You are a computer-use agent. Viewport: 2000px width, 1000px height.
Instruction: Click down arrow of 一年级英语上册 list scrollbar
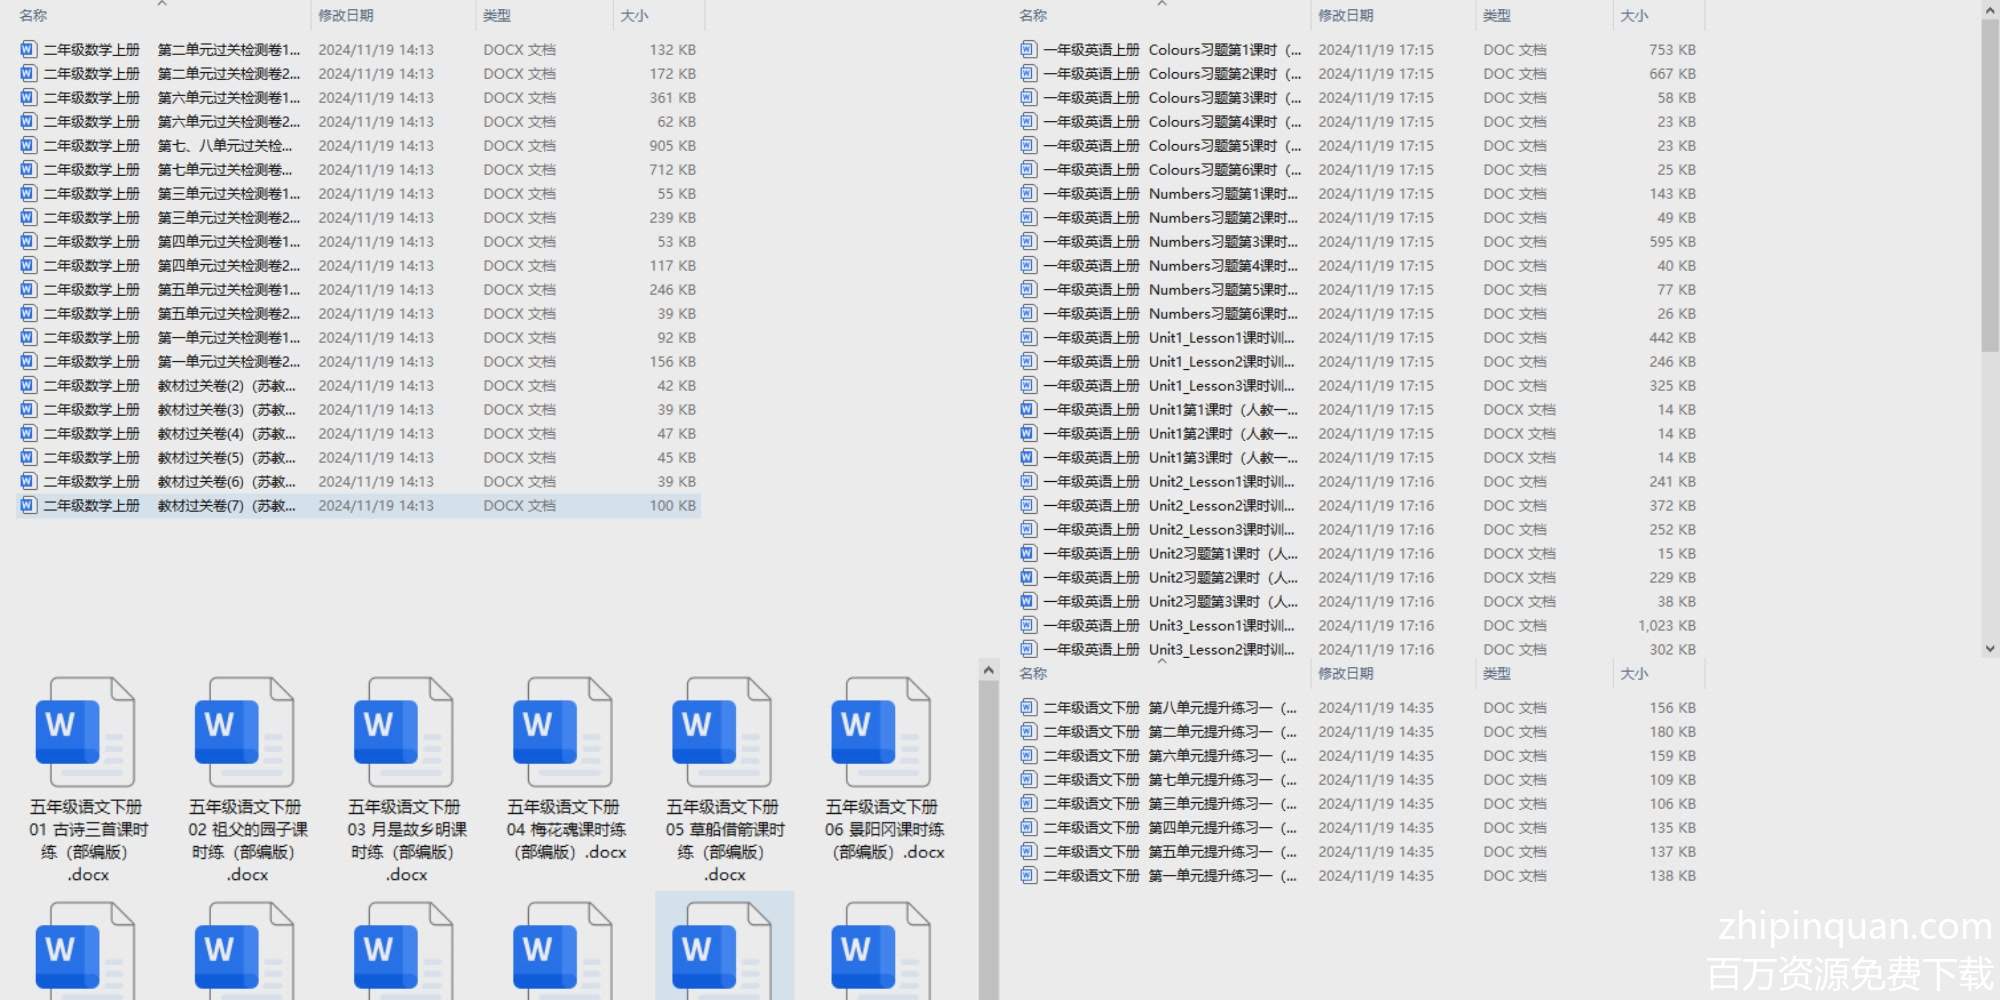click(x=1990, y=648)
